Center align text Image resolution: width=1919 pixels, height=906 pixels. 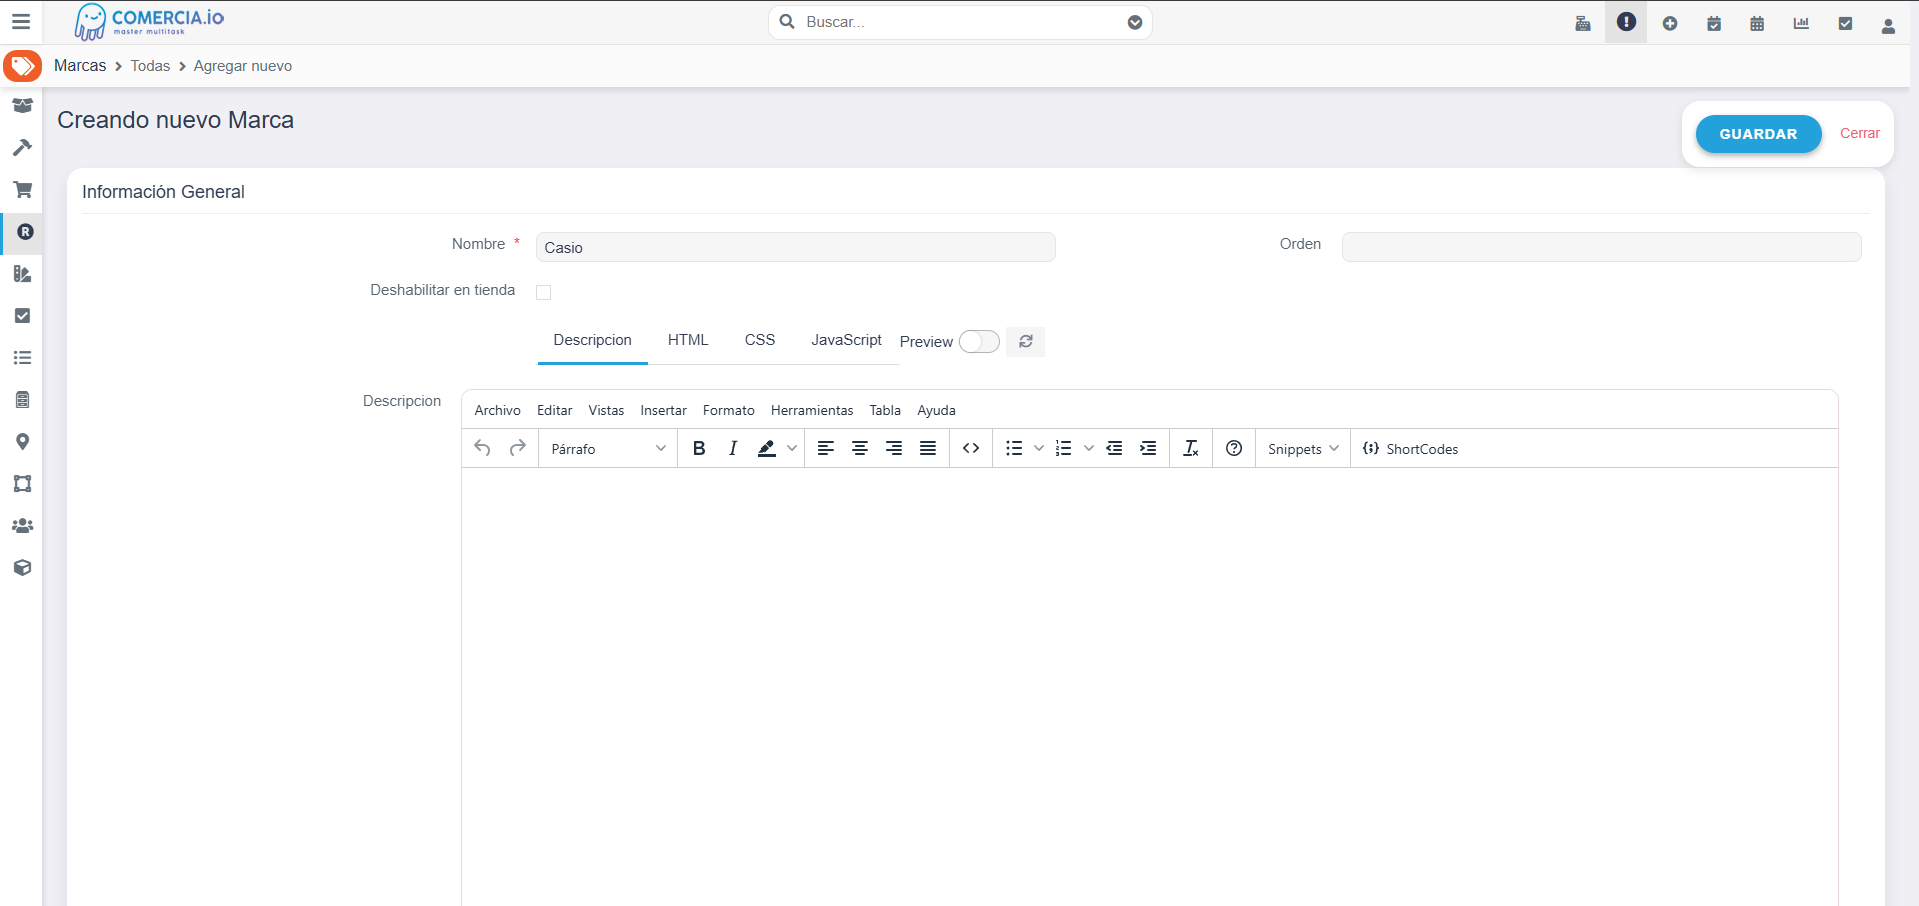860,448
